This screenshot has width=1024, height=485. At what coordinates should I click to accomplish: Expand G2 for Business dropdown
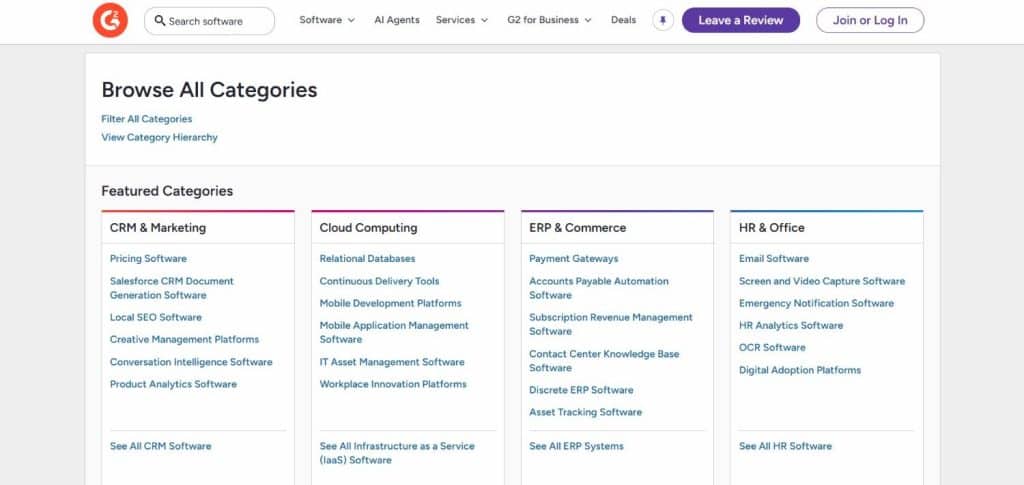[x=549, y=20]
